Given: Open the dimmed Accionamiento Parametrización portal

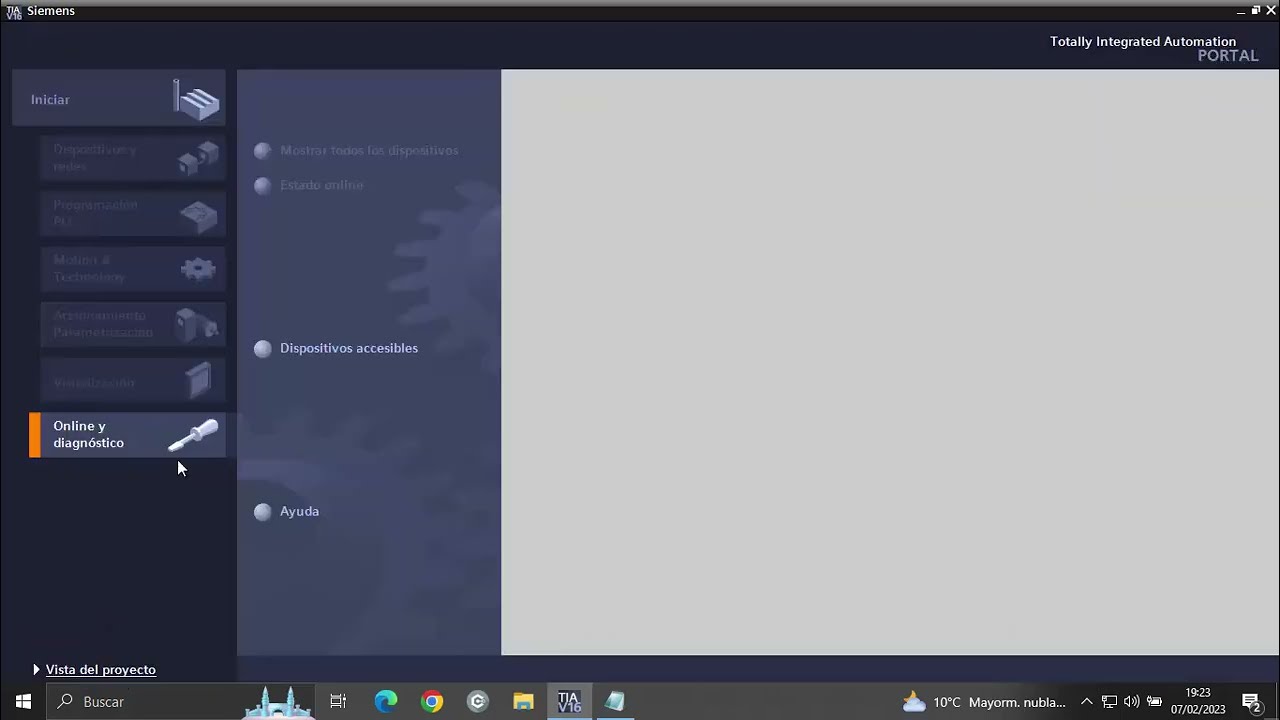Looking at the screenshot, I should (x=133, y=323).
